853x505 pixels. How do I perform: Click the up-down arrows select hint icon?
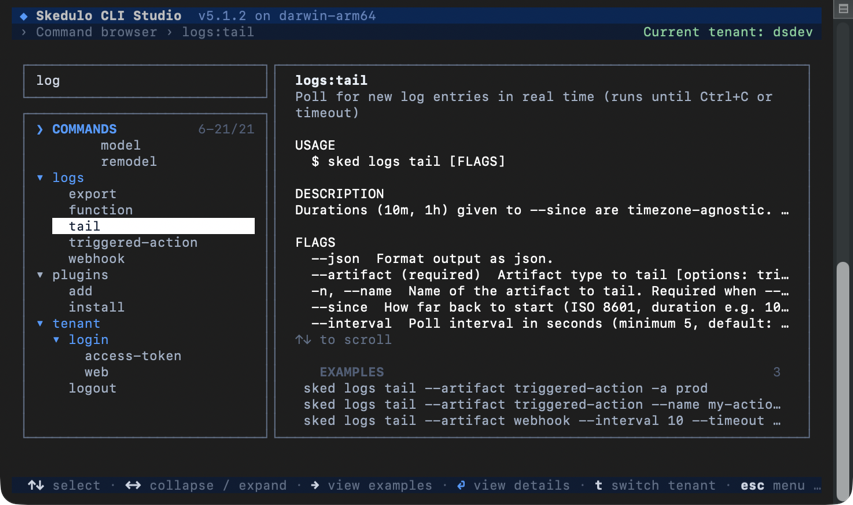coord(36,485)
